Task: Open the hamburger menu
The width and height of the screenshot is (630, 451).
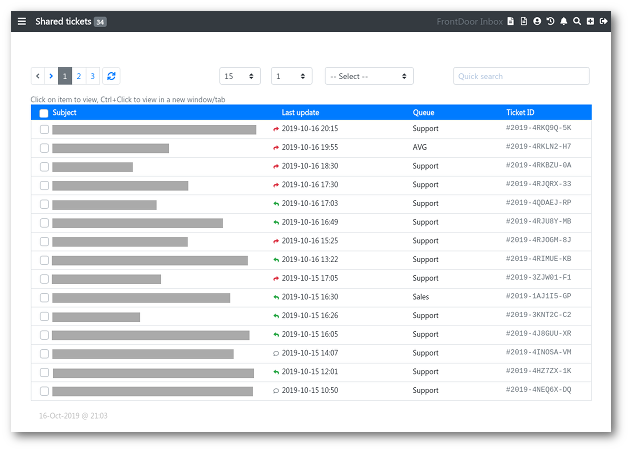Action: click(x=22, y=21)
